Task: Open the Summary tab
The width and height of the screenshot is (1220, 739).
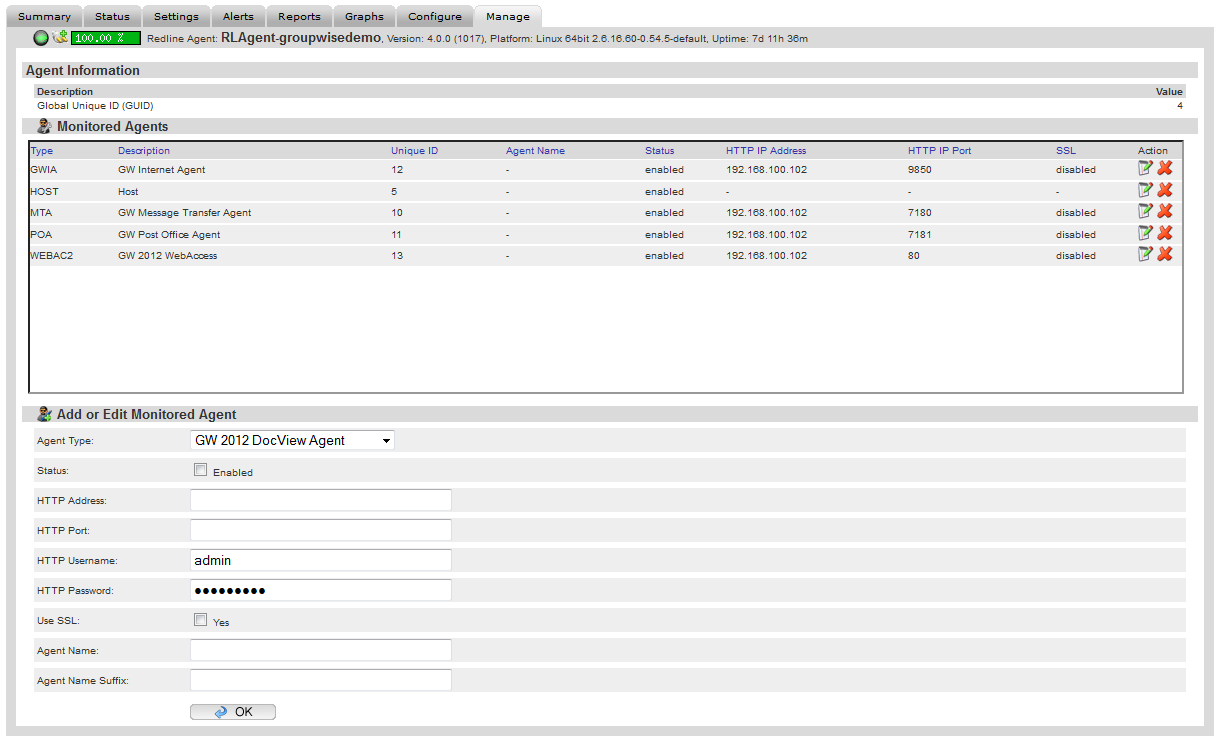Action: pos(45,16)
